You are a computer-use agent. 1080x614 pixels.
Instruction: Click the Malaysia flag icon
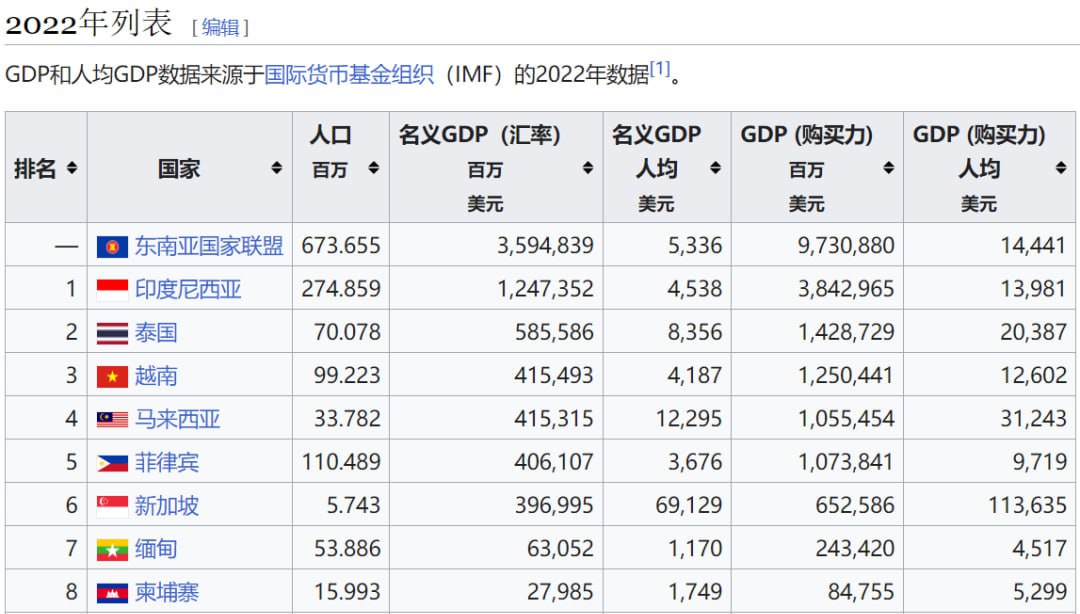pos(112,419)
